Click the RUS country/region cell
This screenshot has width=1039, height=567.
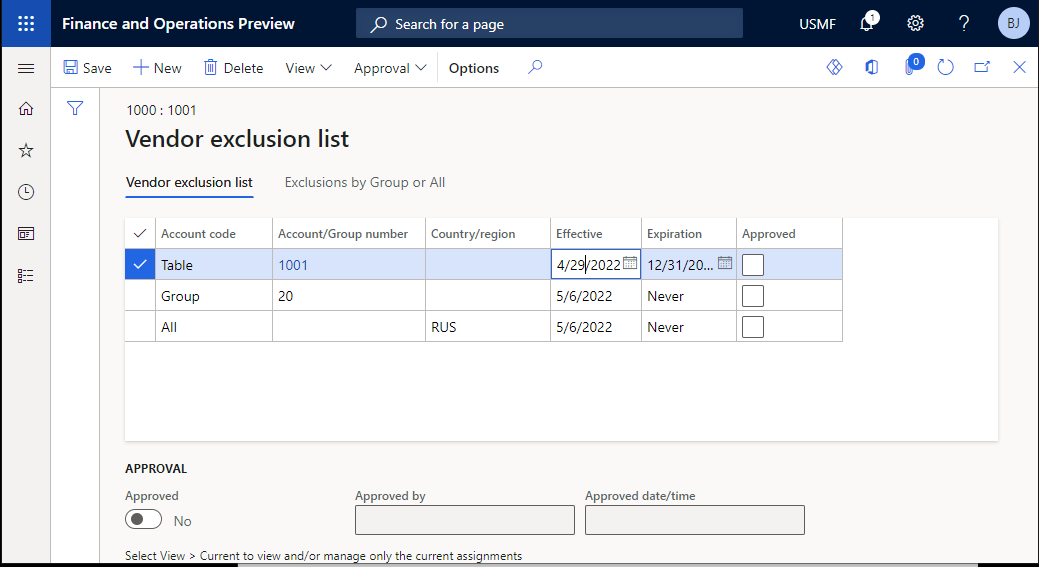coord(488,327)
